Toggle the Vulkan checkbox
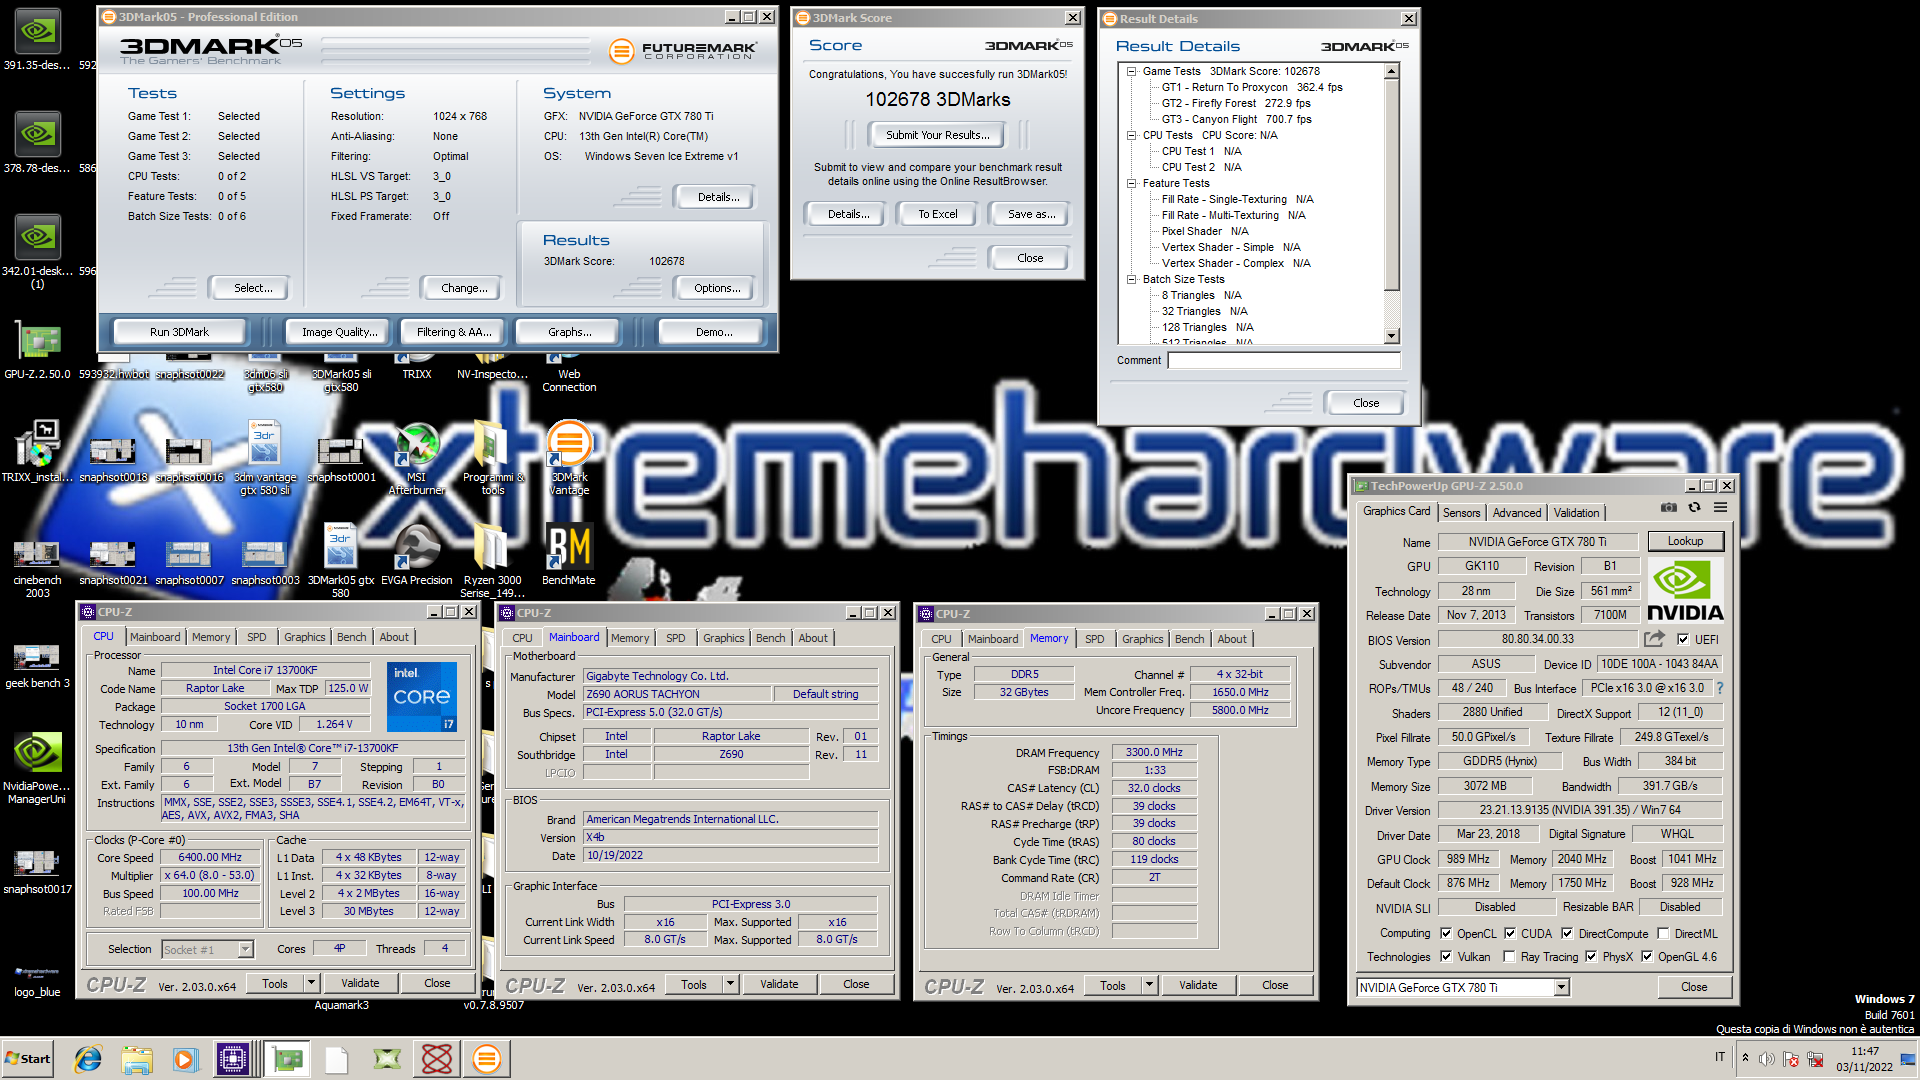This screenshot has width=1920, height=1080. 1445,956
